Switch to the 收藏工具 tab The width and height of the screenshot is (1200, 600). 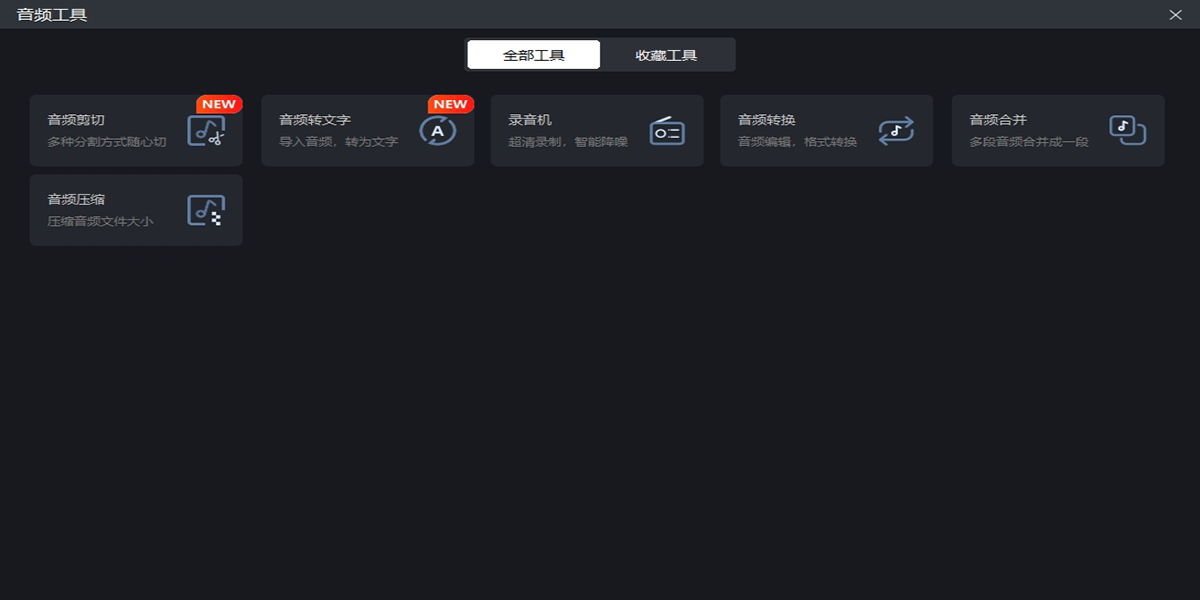coord(667,55)
